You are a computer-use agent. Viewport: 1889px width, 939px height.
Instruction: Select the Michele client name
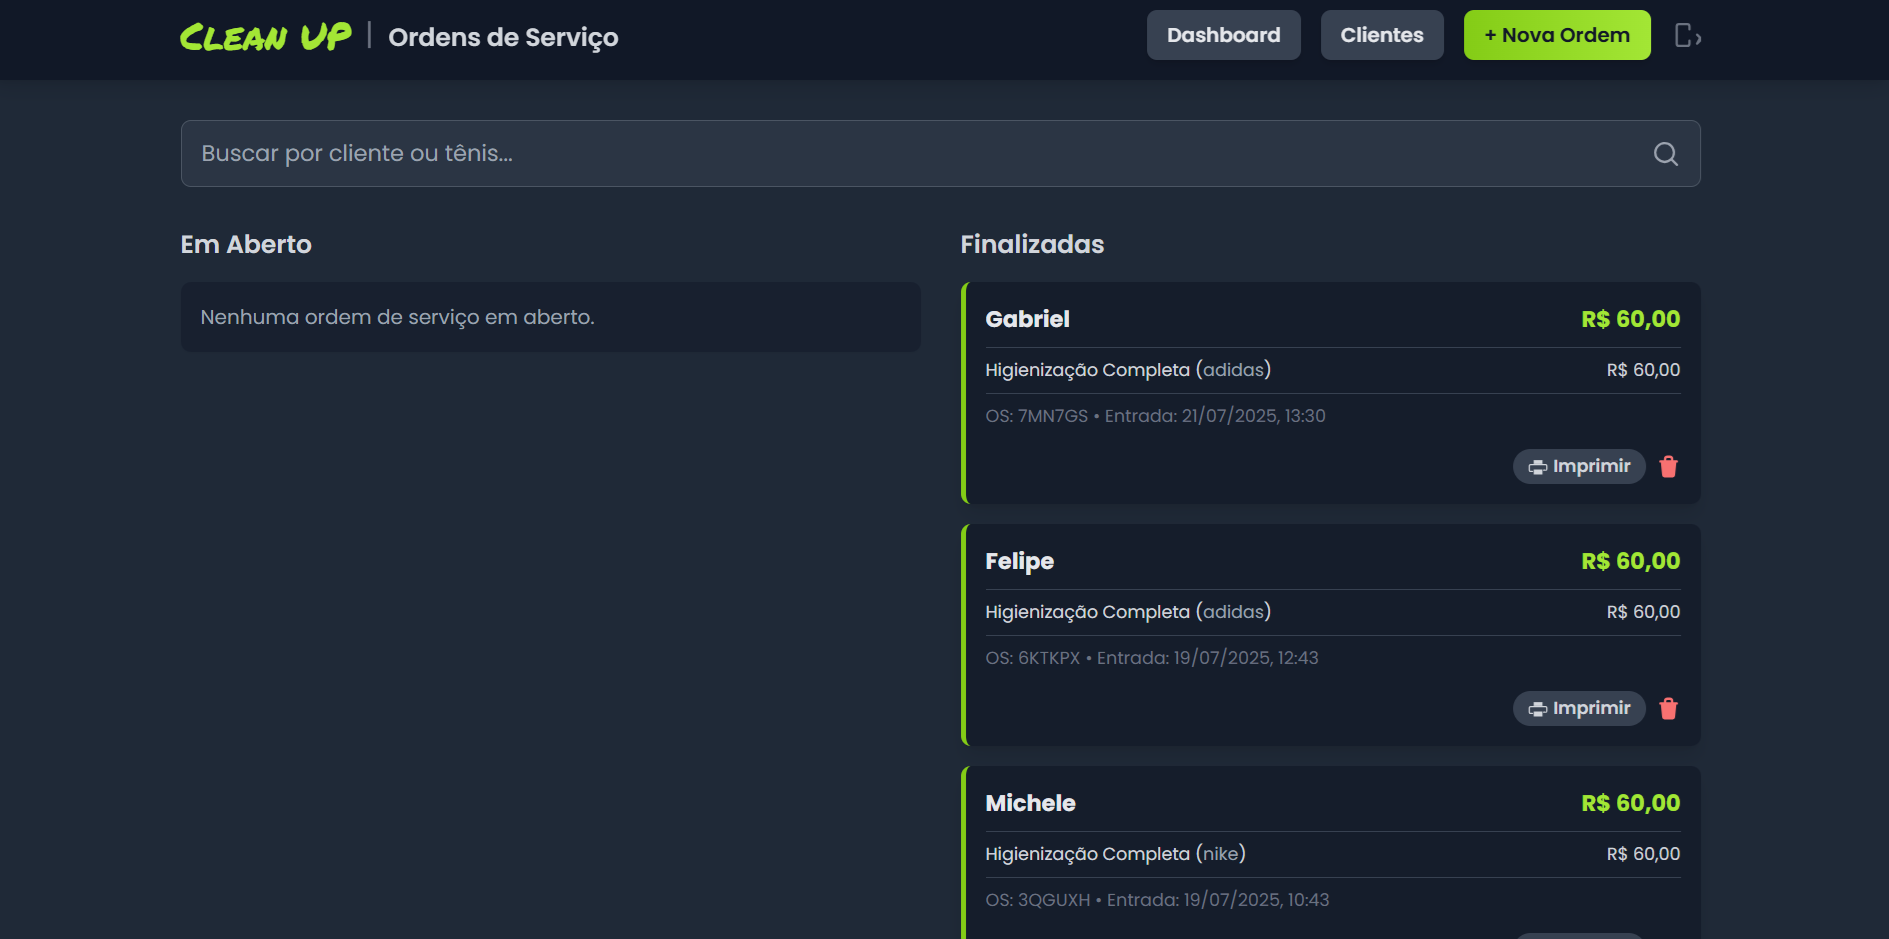pyautogui.click(x=1030, y=803)
